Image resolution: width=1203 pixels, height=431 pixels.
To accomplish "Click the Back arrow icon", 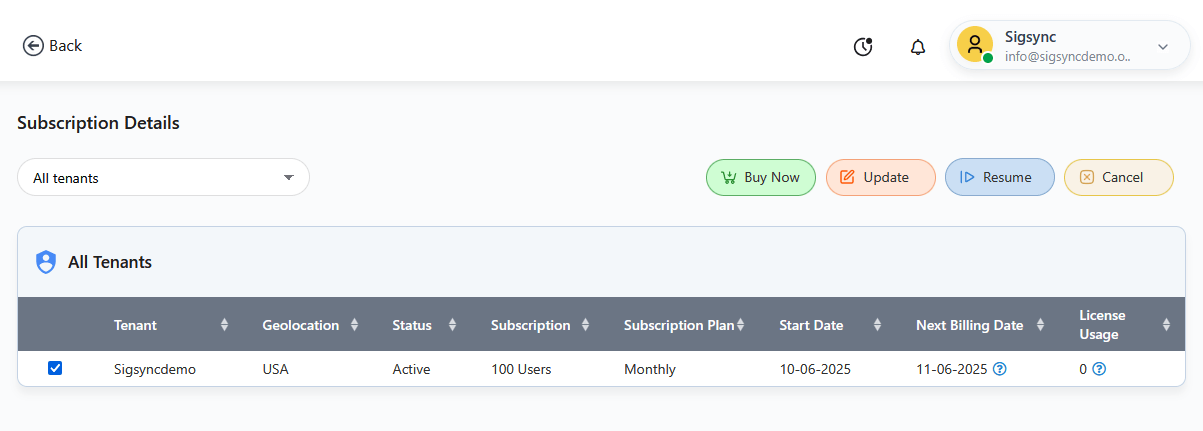I will tap(33, 46).
